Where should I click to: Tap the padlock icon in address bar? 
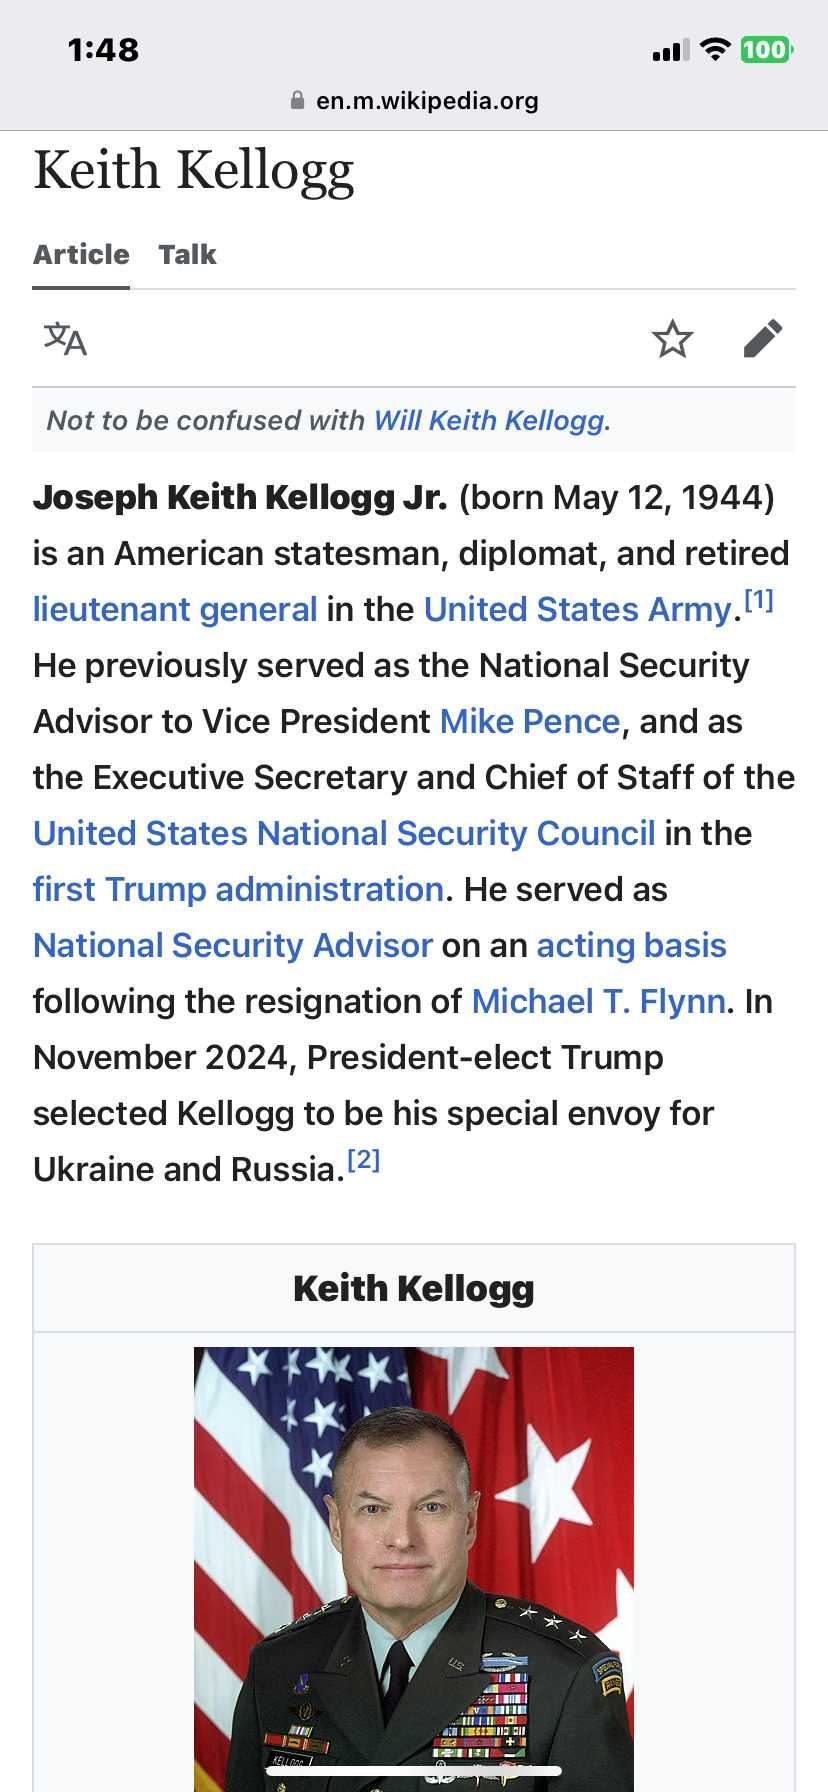[297, 100]
